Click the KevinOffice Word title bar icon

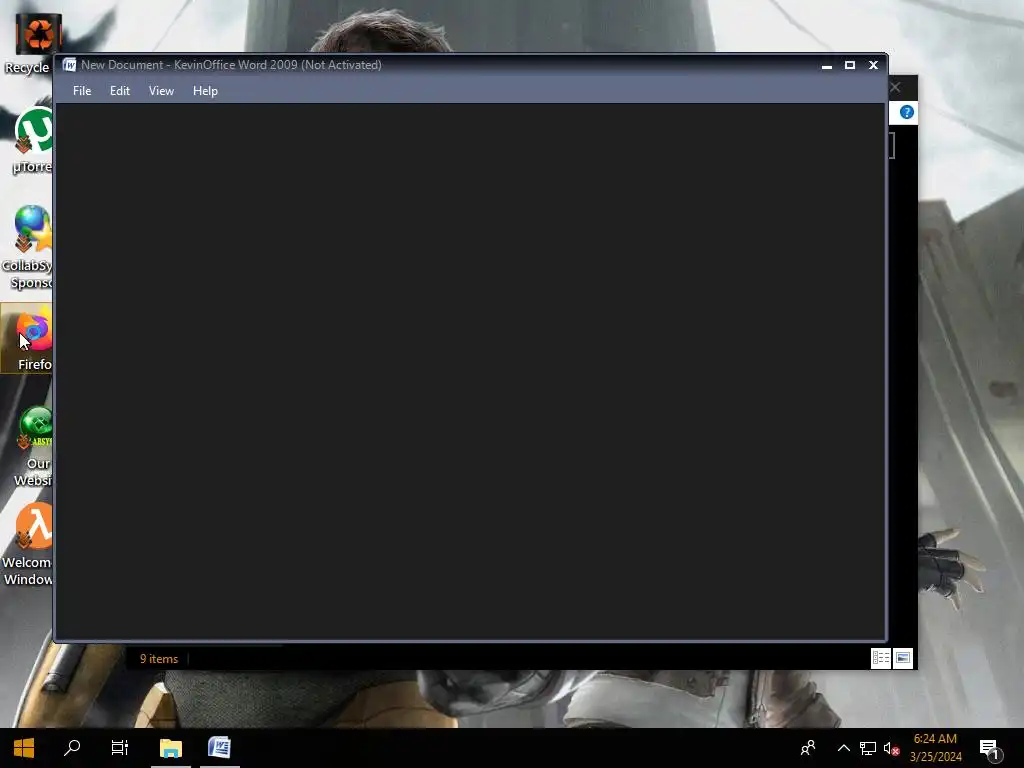(69, 65)
